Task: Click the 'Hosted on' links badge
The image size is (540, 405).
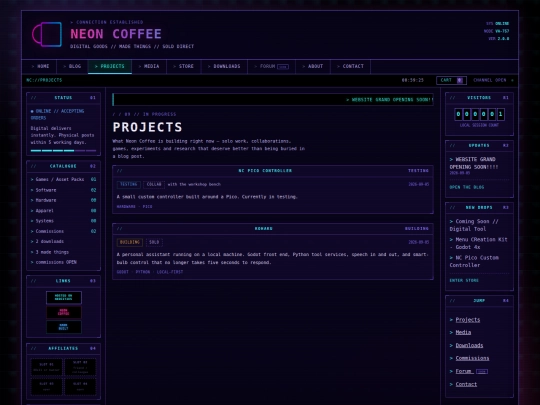Action: pyautogui.click(x=64, y=298)
